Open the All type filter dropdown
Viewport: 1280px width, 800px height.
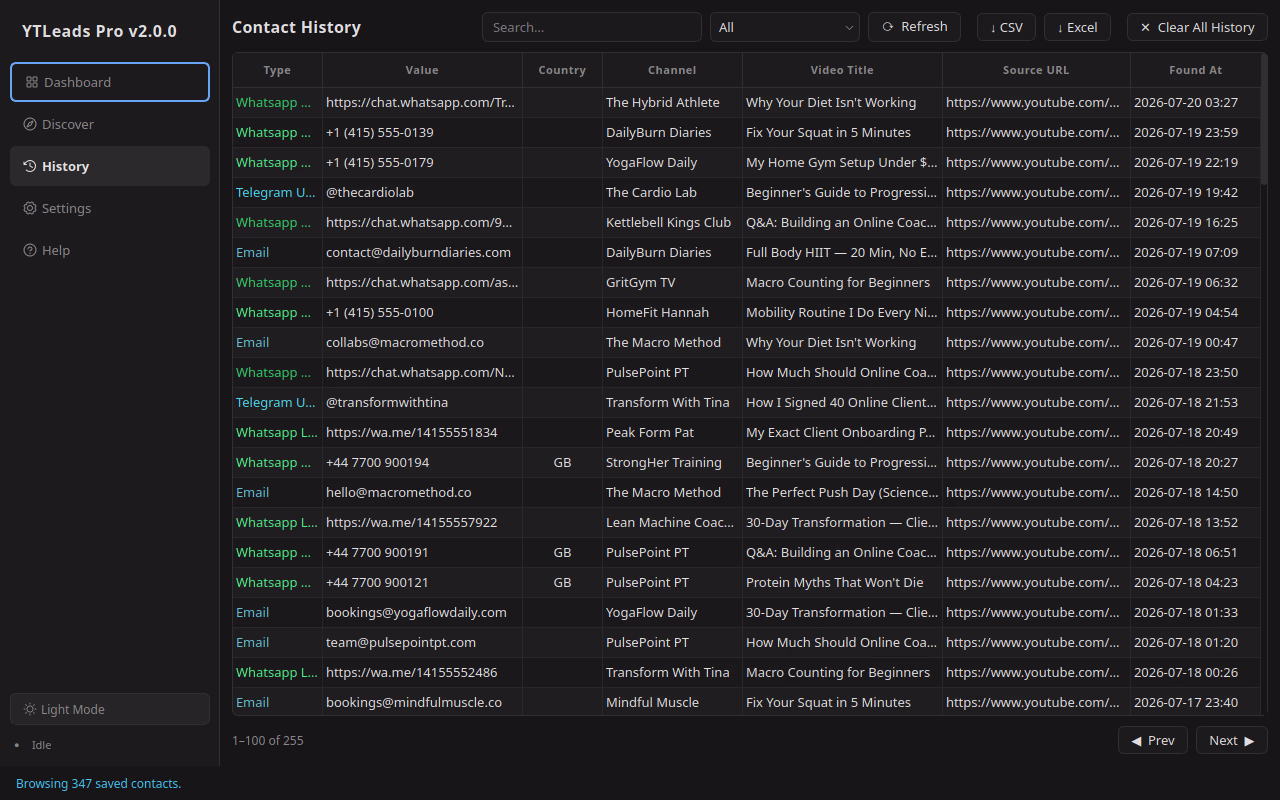click(x=785, y=27)
